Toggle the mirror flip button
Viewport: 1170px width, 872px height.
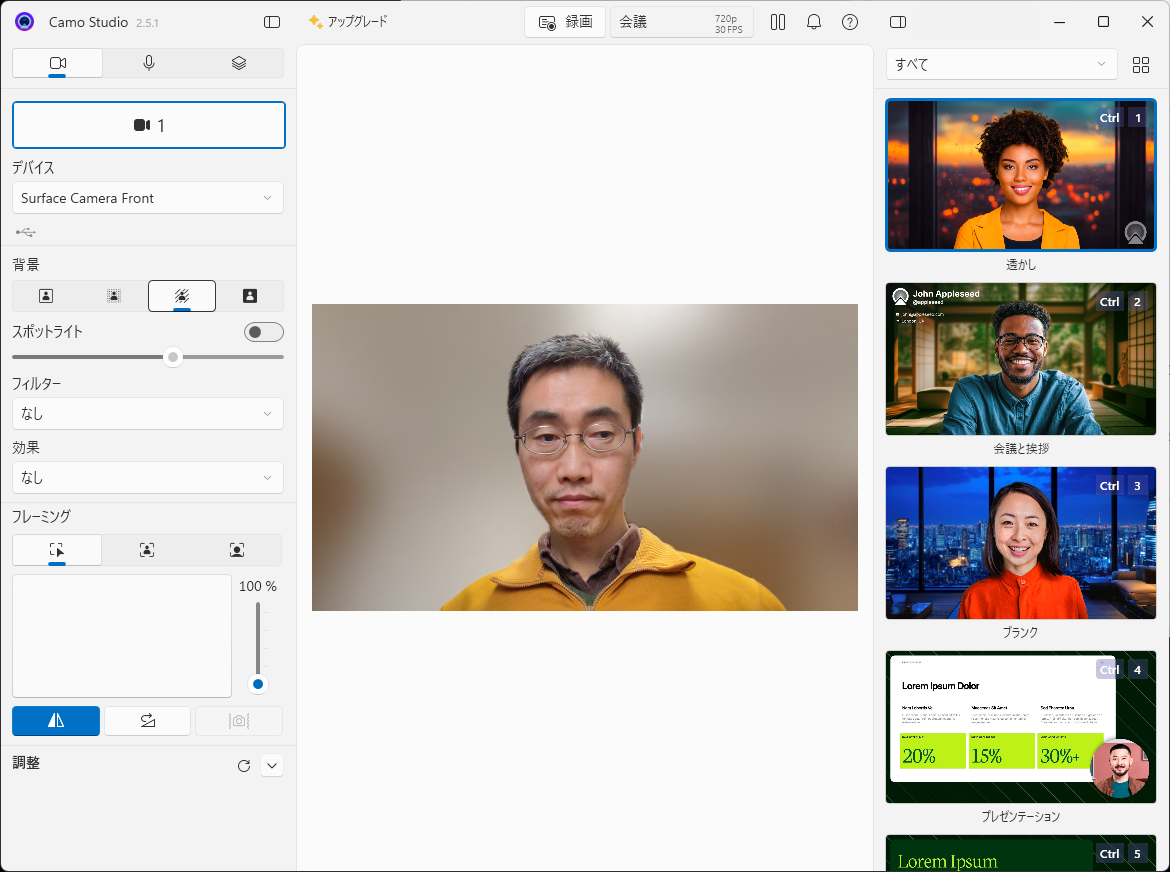point(56,721)
